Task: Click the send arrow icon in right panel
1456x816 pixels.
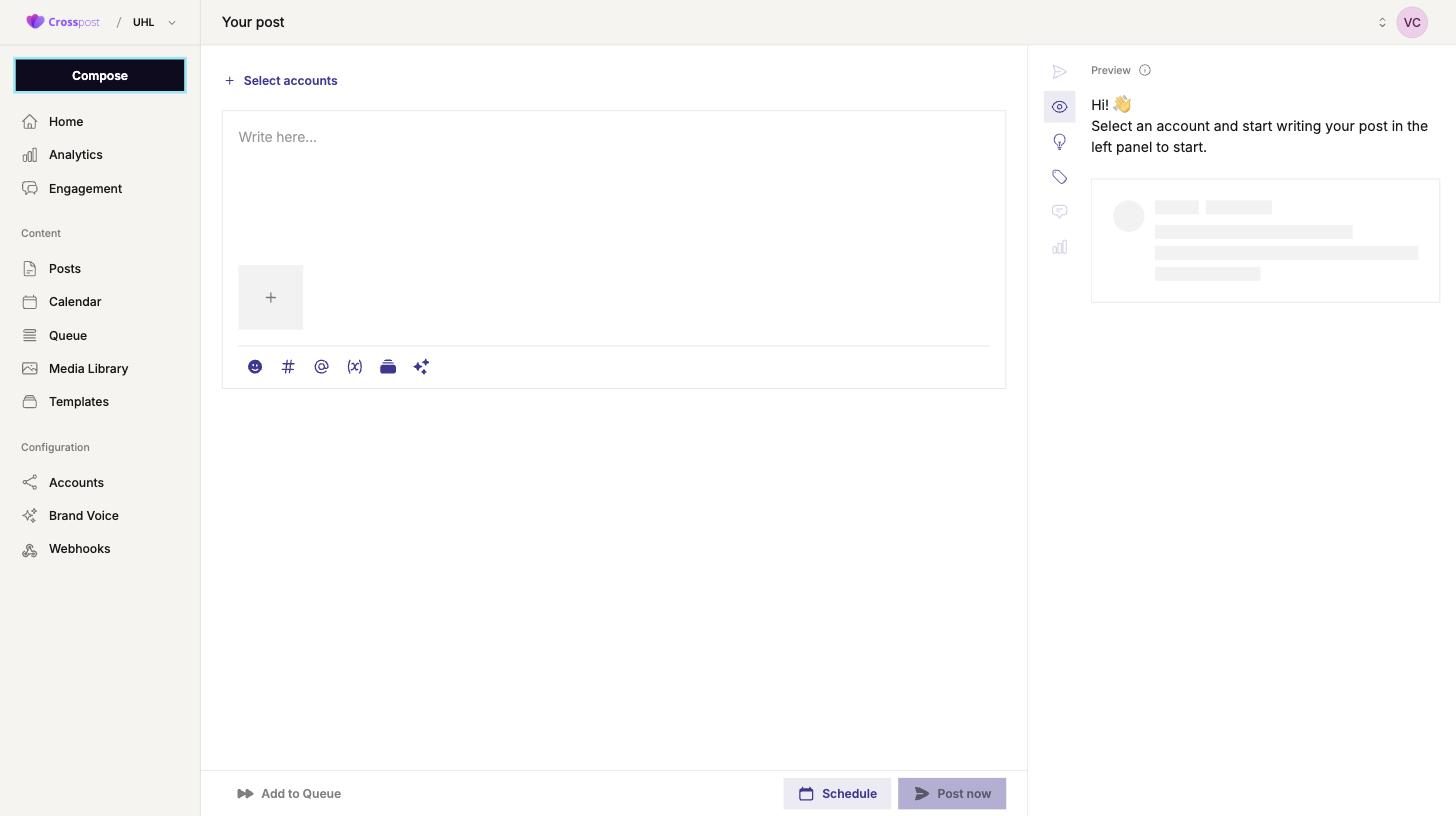Action: pos(1060,72)
